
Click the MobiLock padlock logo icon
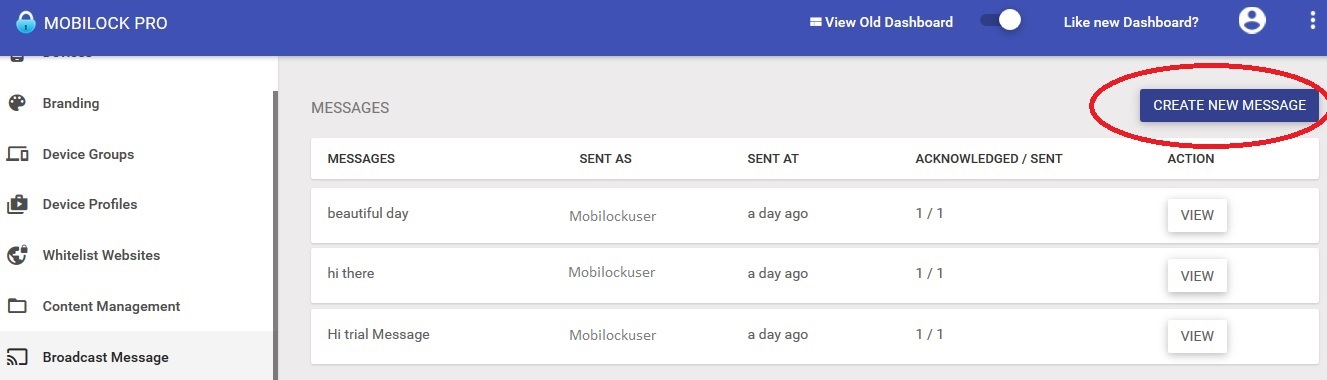pyautogui.click(x=25, y=22)
